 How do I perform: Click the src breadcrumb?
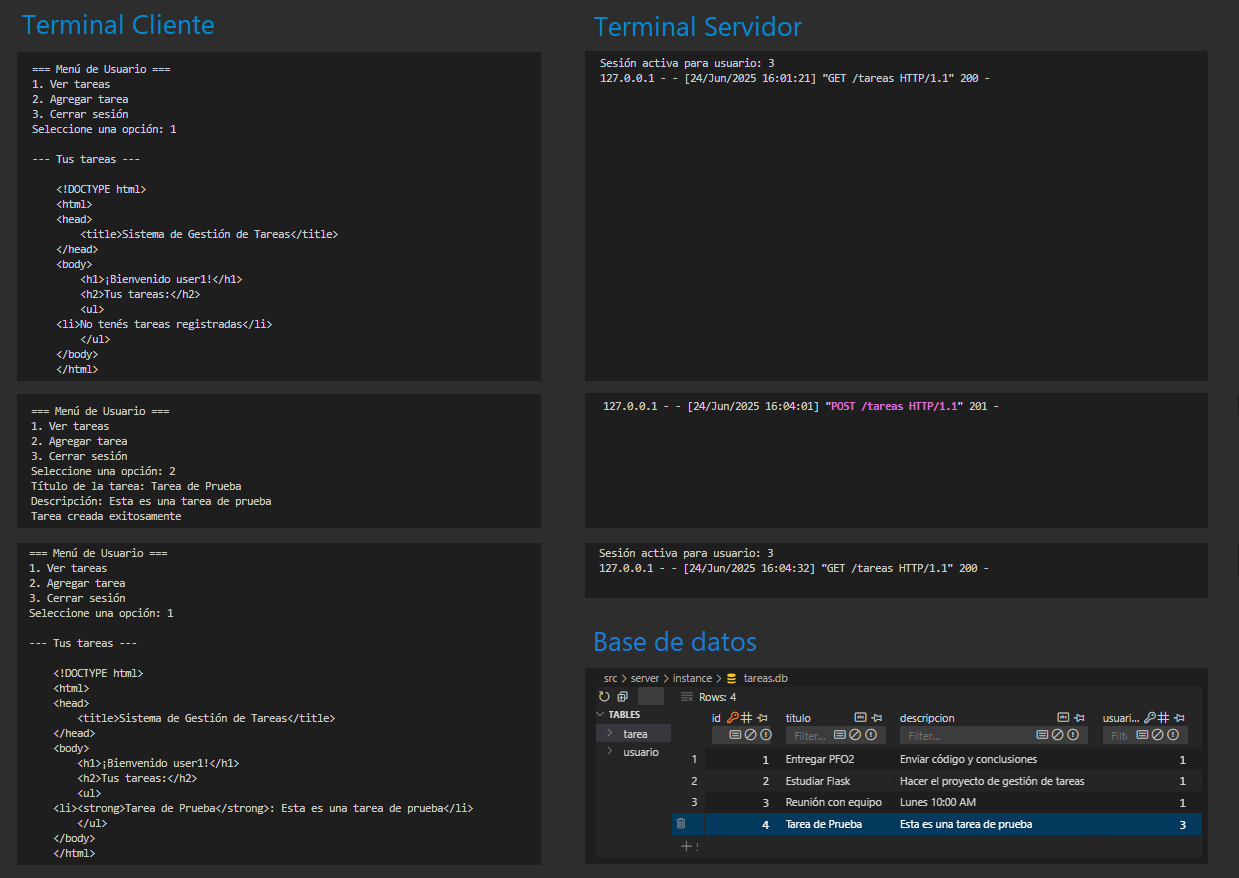click(610, 678)
